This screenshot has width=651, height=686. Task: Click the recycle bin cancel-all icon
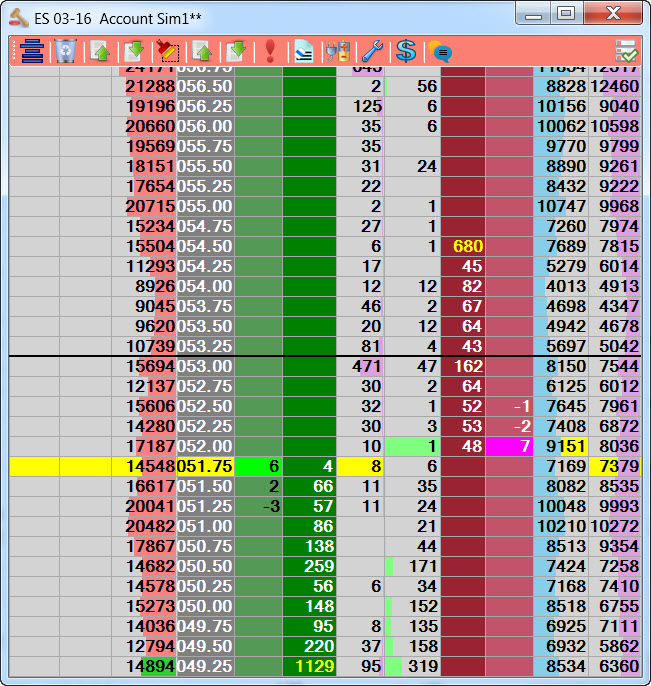66,51
